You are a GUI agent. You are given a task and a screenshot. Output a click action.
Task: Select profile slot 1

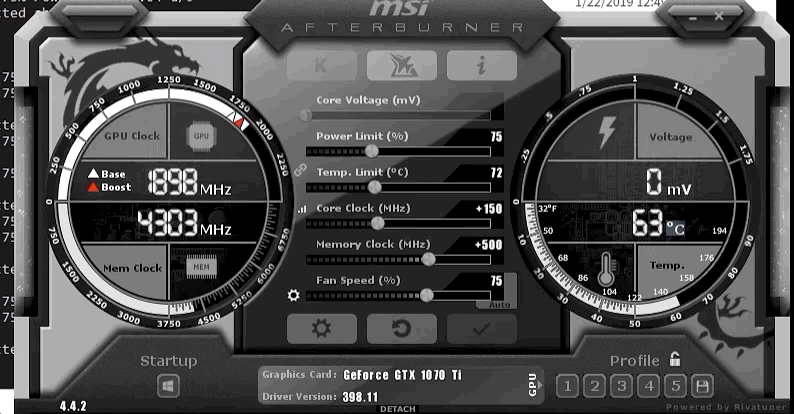(x=567, y=387)
